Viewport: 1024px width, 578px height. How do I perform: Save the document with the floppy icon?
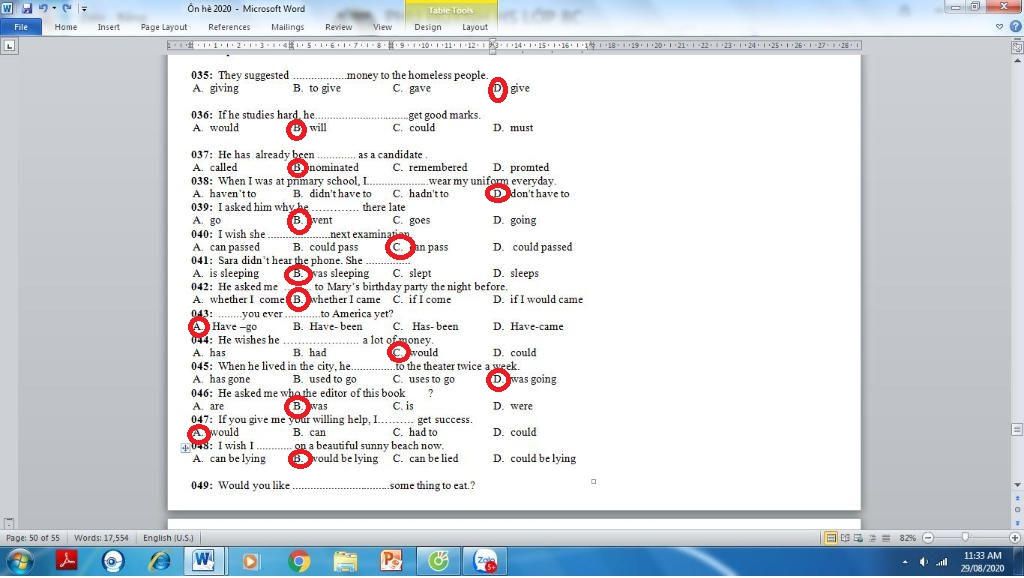(x=27, y=8)
